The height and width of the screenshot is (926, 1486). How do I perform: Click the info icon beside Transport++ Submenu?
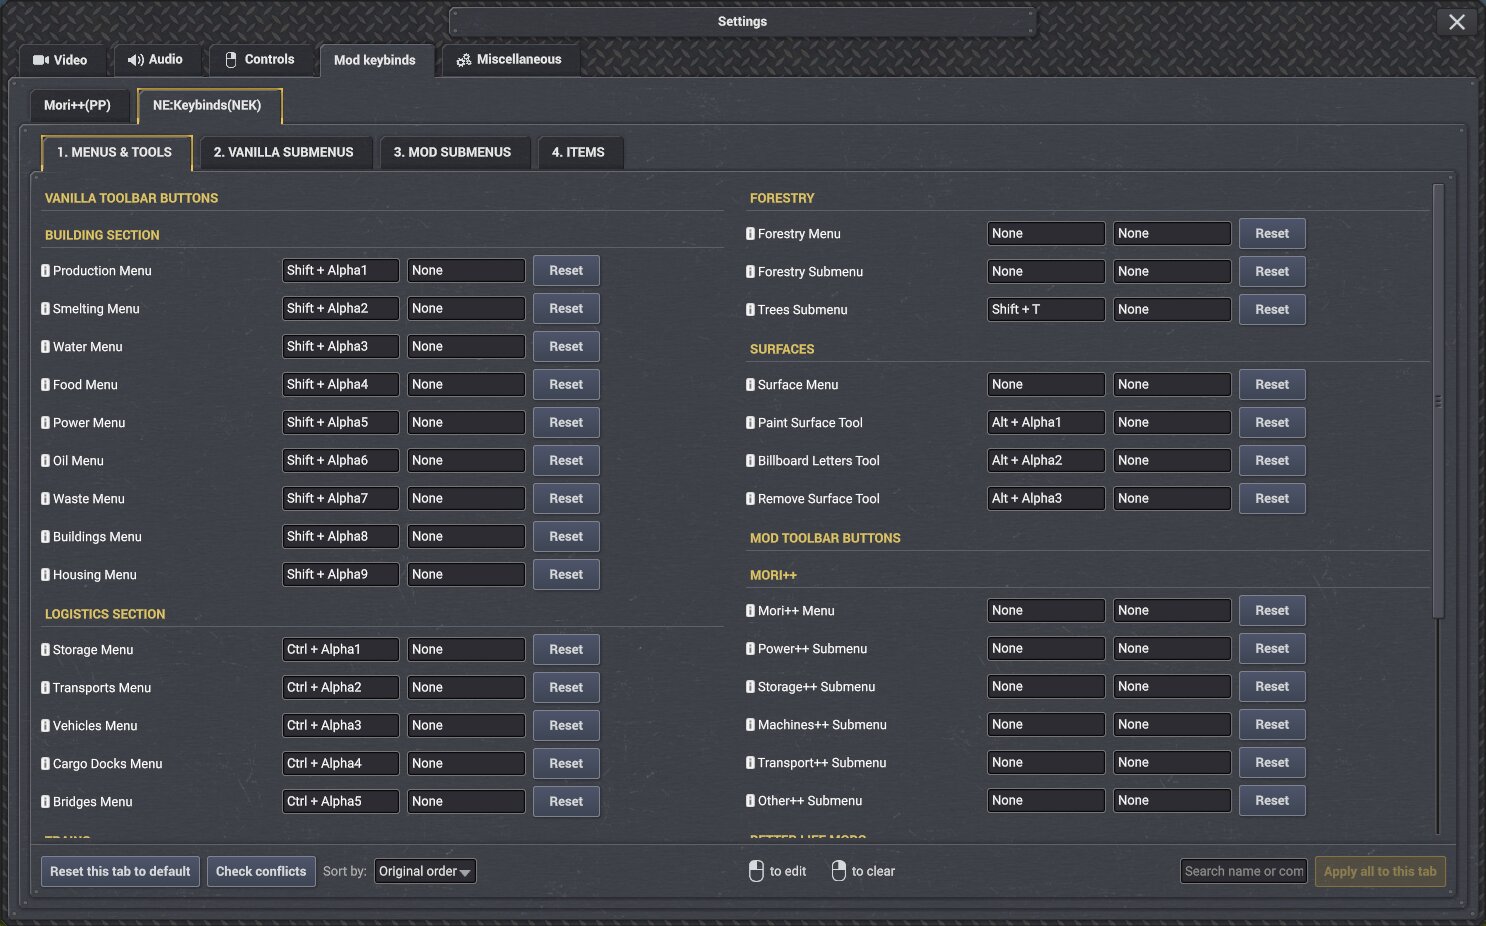750,763
